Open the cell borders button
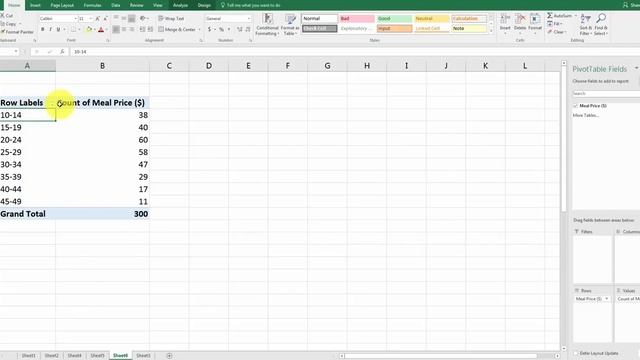 (73, 29)
